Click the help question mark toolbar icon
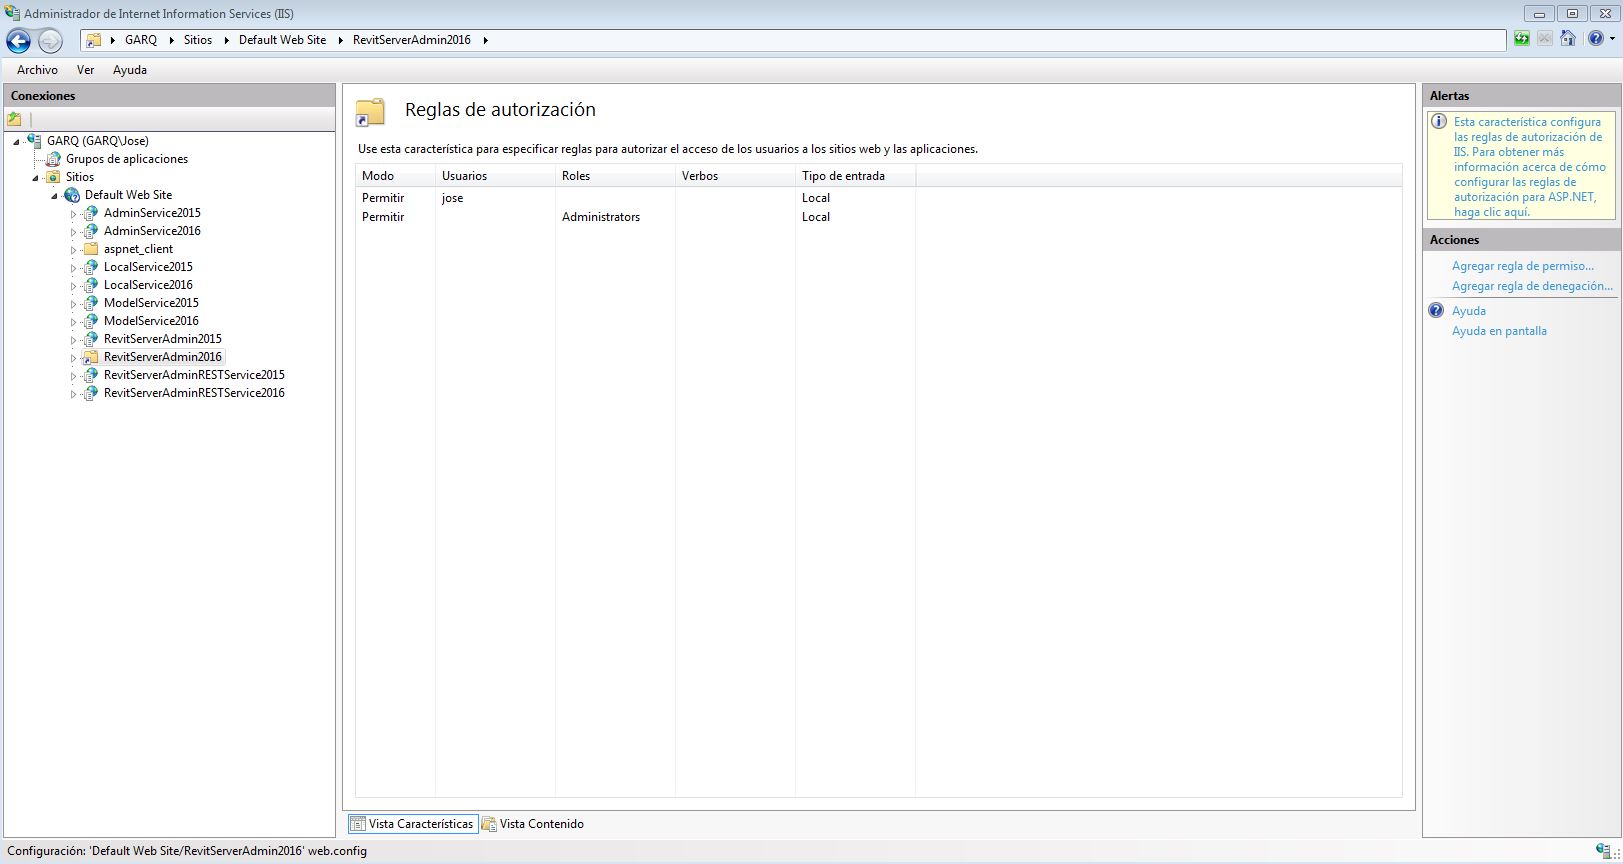1623x864 pixels. point(1595,39)
